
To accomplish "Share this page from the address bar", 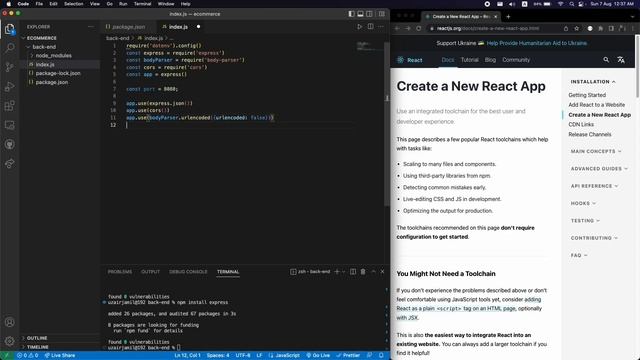I will point(566,29).
